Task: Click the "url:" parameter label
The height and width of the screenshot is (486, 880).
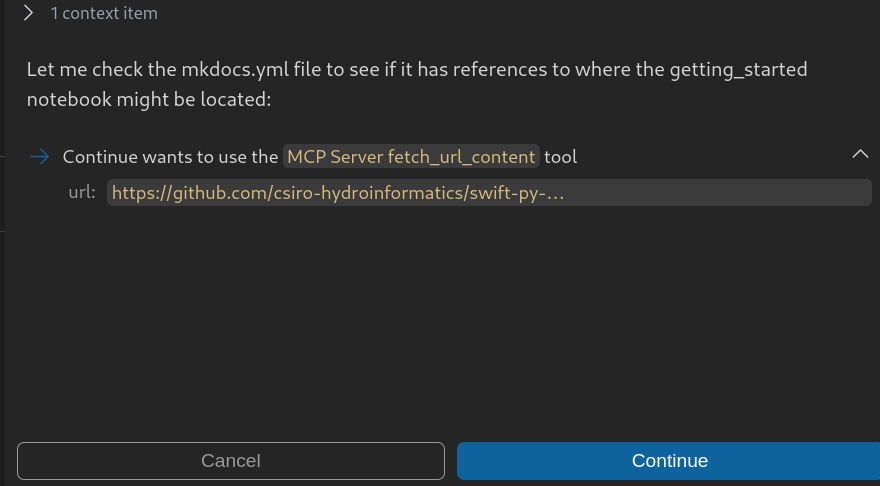Action: (82, 192)
